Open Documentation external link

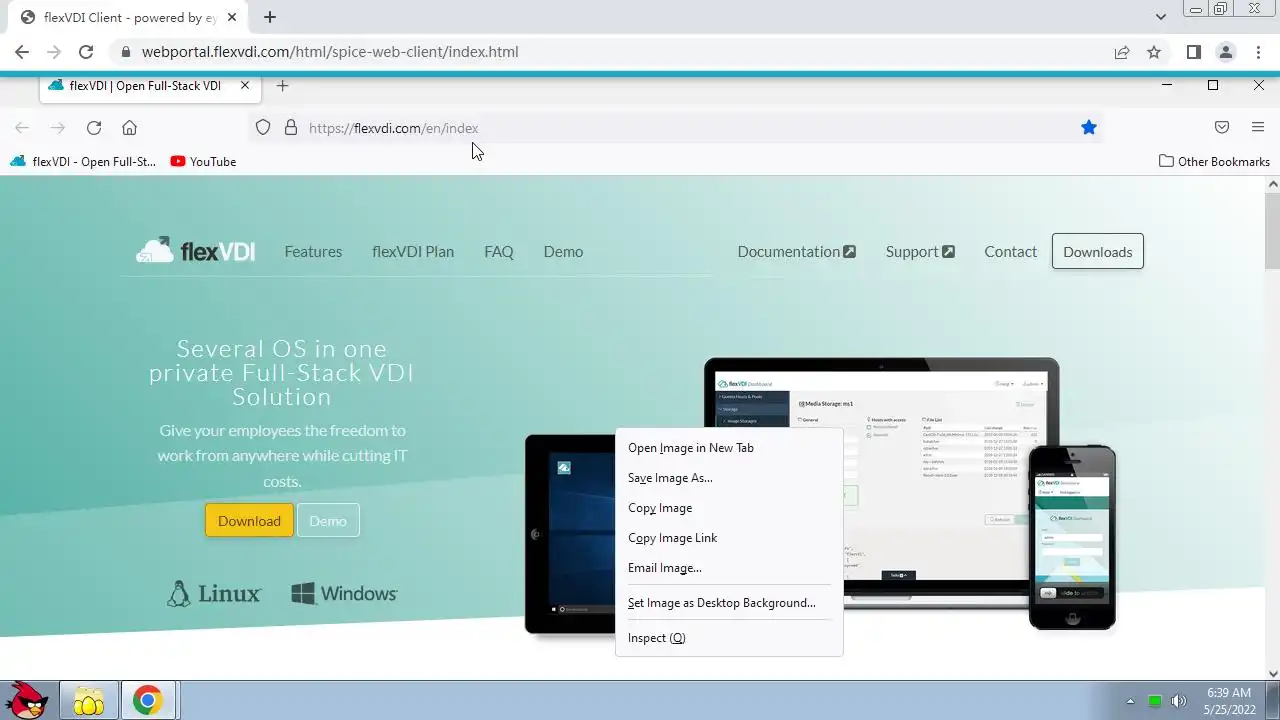pyautogui.click(x=796, y=252)
